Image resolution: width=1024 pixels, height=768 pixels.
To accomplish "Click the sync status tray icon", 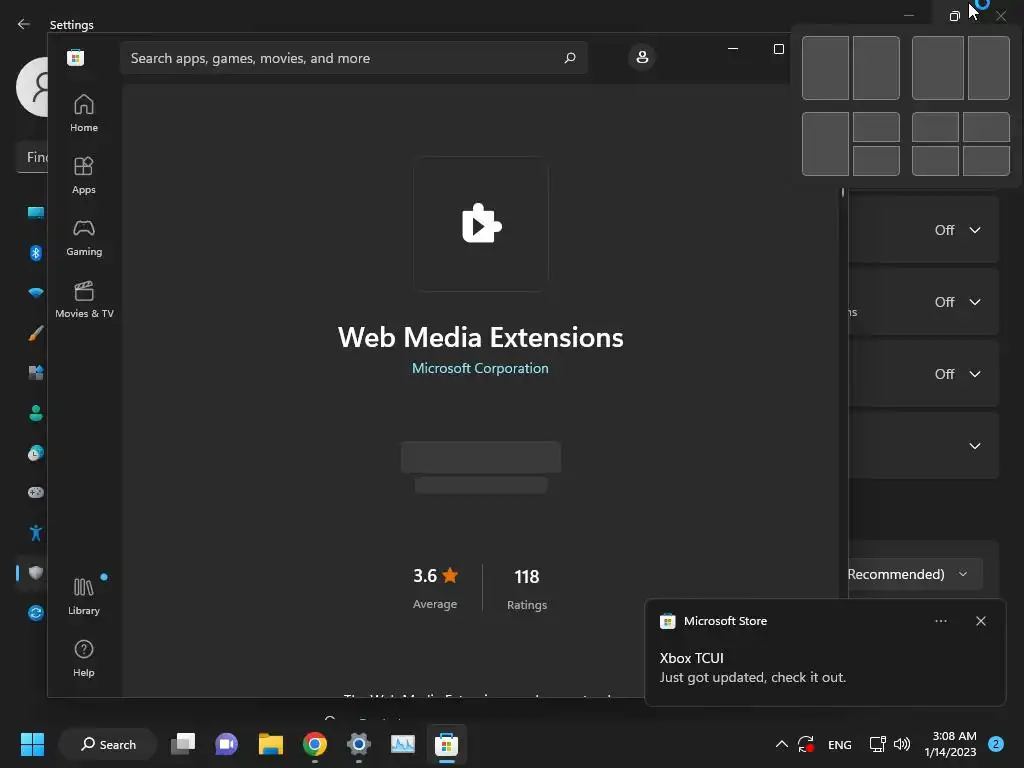I will 806,744.
